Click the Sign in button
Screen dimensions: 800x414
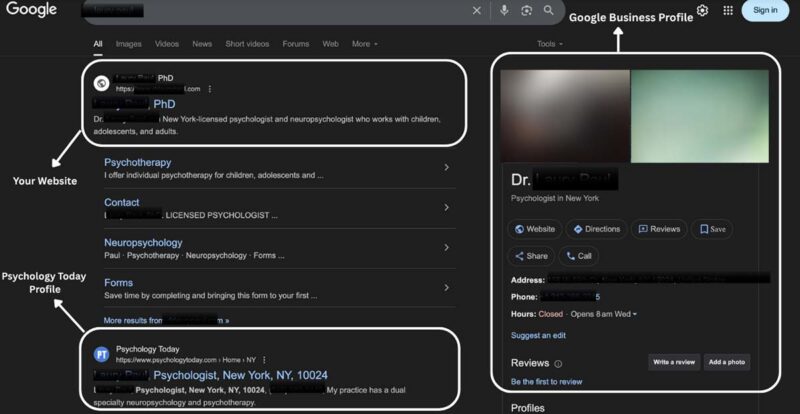[x=765, y=10]
